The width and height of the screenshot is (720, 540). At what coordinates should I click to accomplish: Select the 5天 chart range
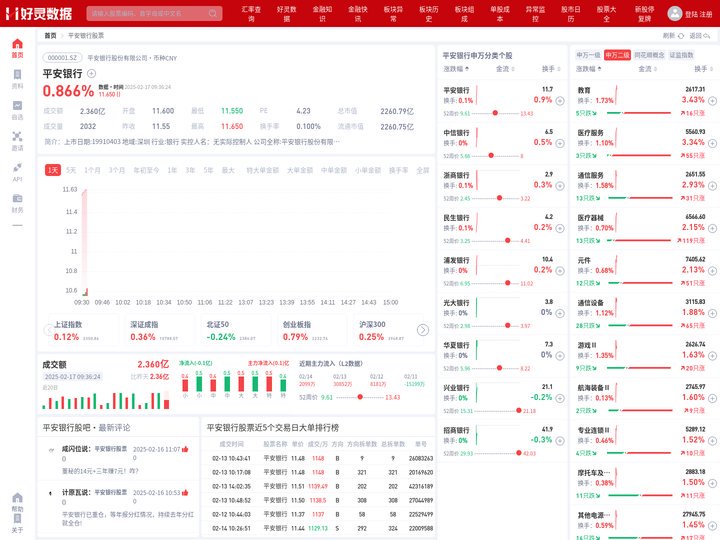coord(71,170)
